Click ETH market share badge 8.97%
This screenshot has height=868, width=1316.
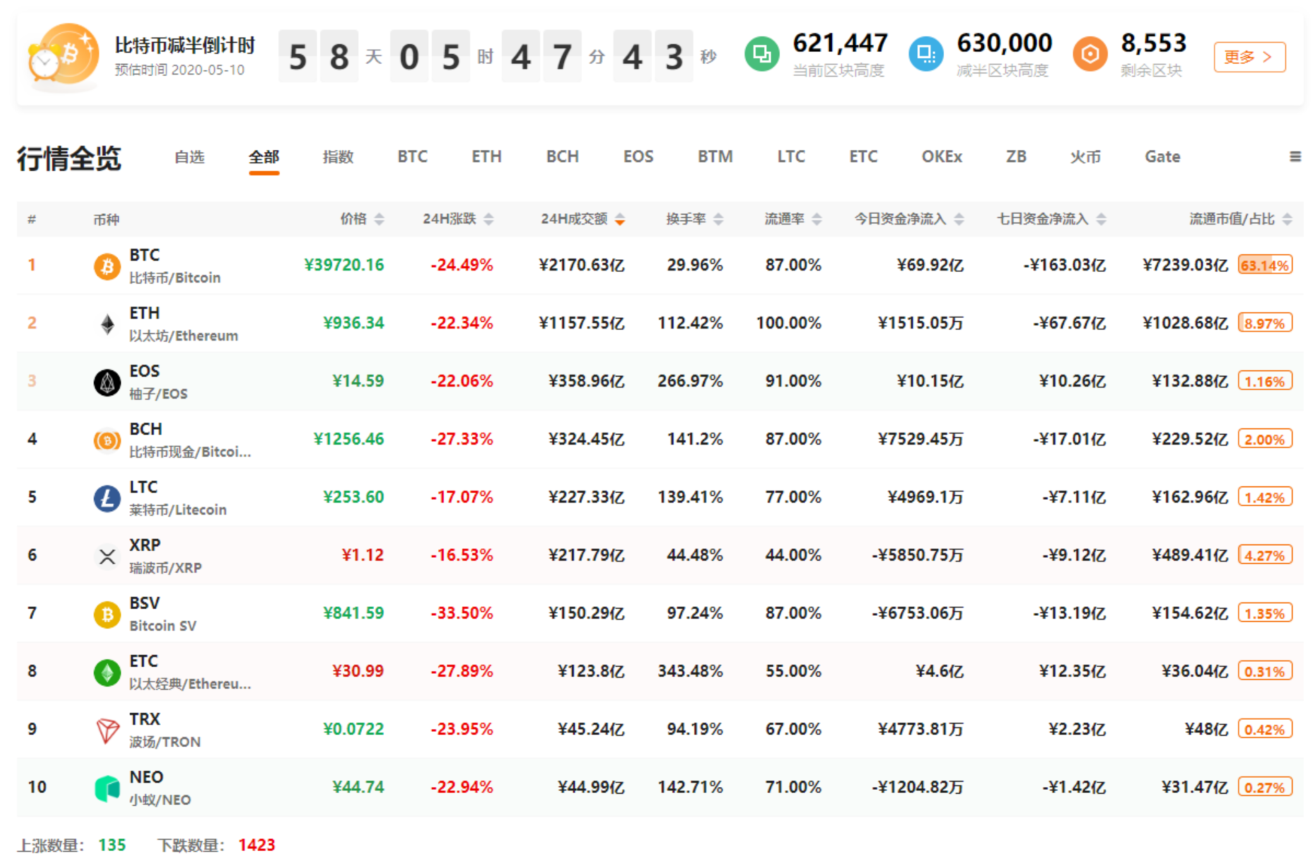pos(1265,323)
